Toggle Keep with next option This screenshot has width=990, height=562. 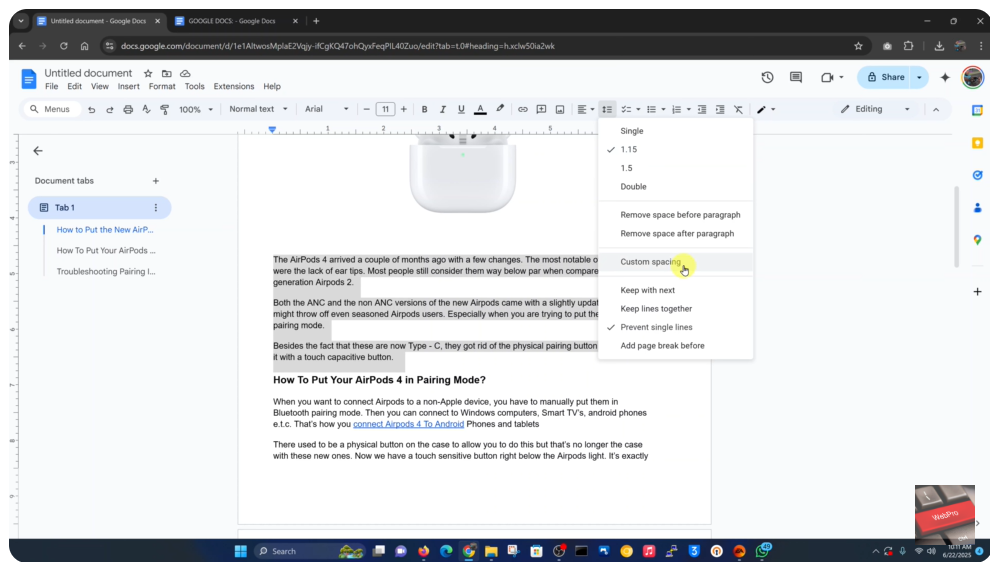(x=676, y=290)
